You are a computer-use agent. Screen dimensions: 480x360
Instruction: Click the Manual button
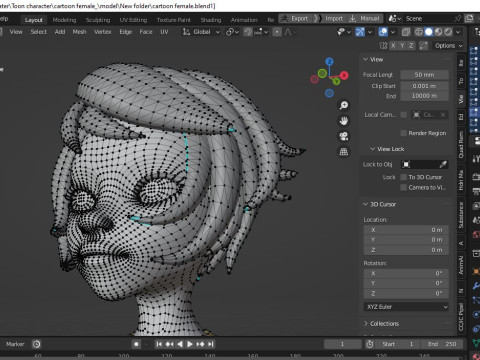point(364,19)
